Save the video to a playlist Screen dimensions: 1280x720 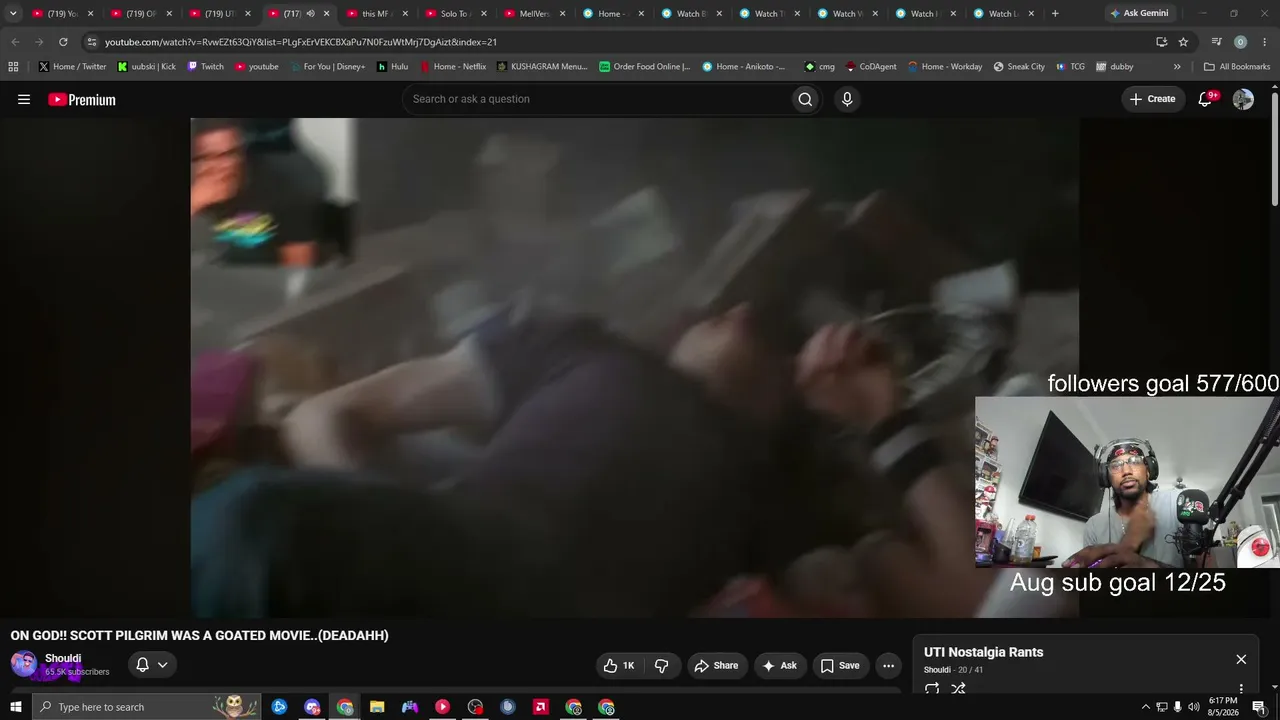839,665
